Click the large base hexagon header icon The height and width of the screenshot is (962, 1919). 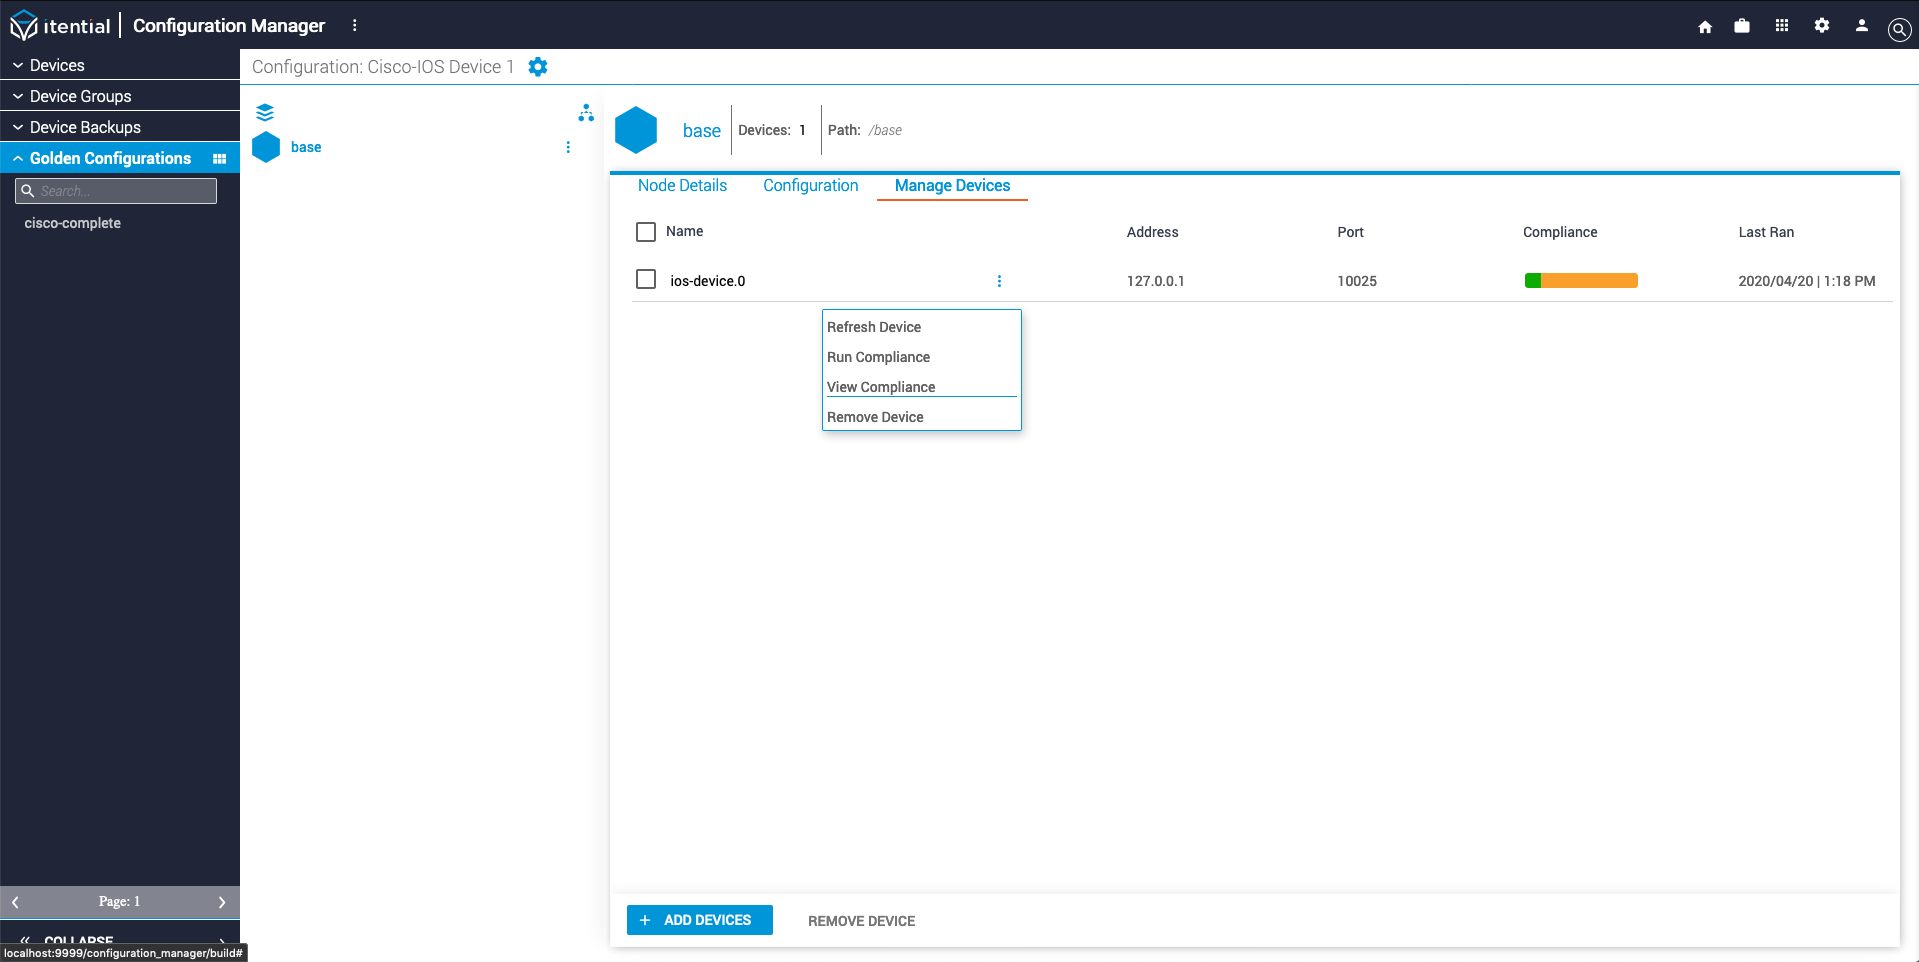(x=636, y=130)
